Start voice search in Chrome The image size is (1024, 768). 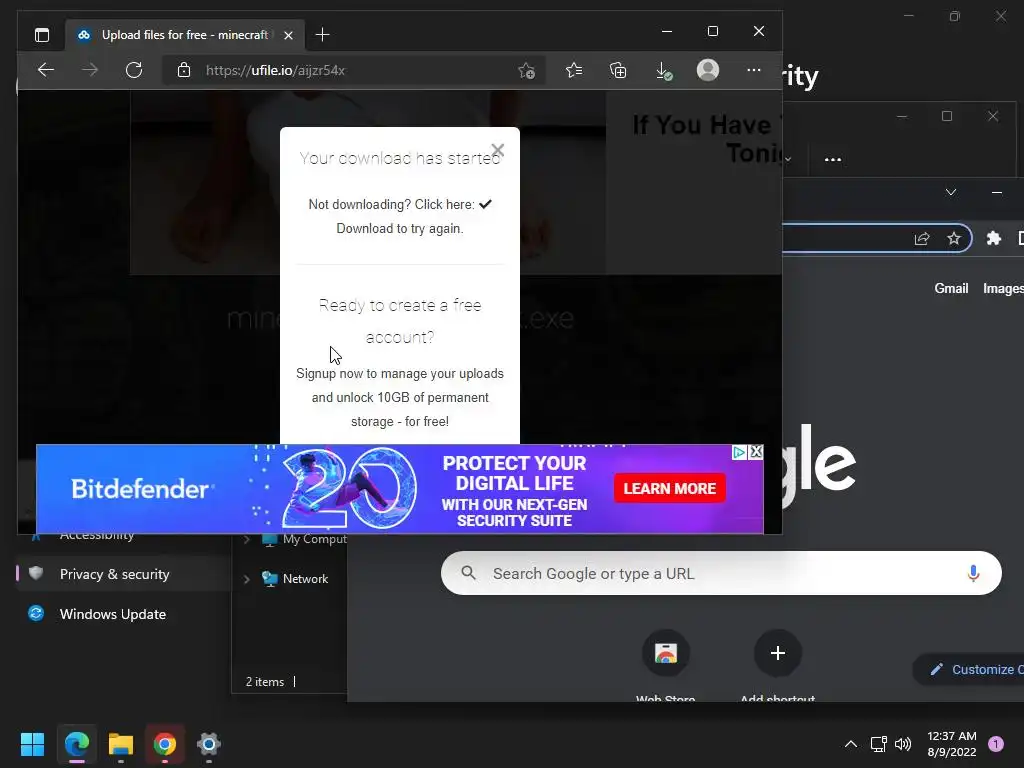pyautogui.click(x=973, y=573)
